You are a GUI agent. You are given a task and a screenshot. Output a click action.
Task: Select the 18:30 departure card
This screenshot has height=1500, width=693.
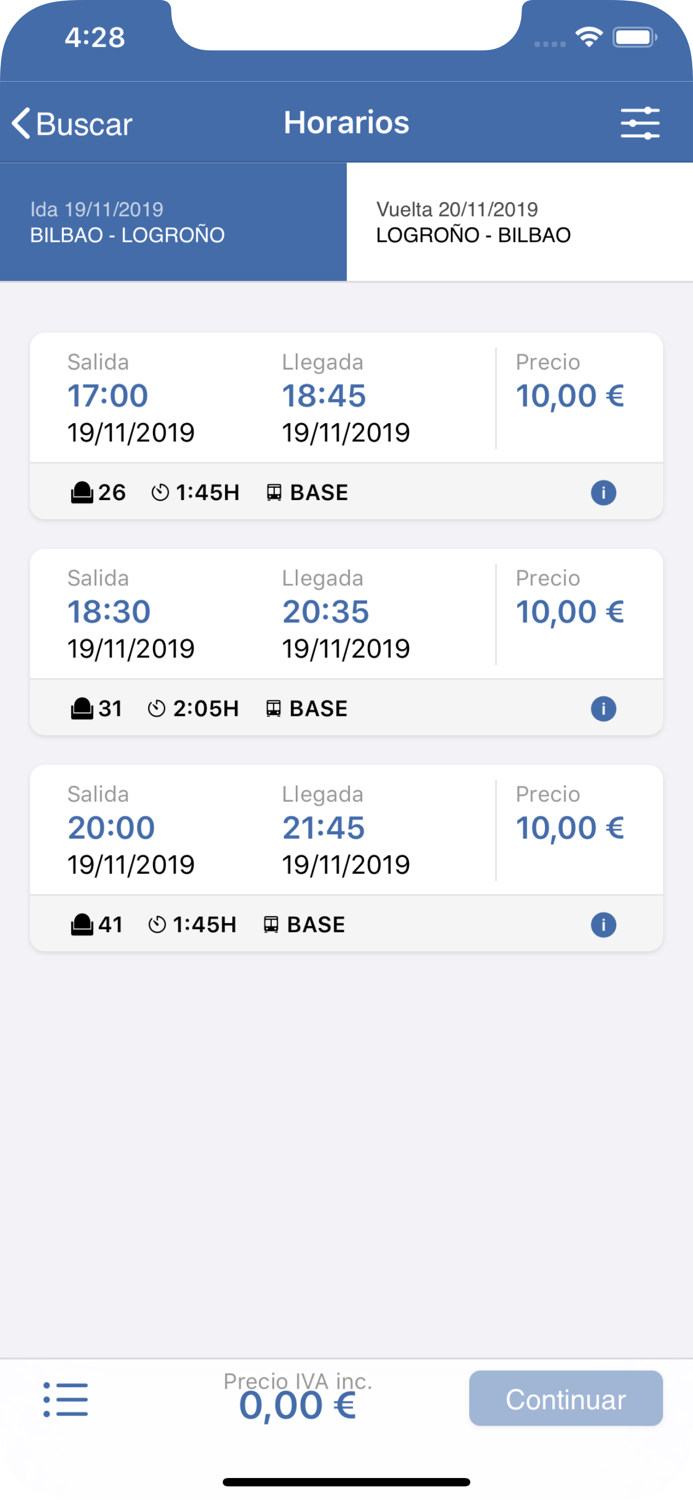(346, 613)
